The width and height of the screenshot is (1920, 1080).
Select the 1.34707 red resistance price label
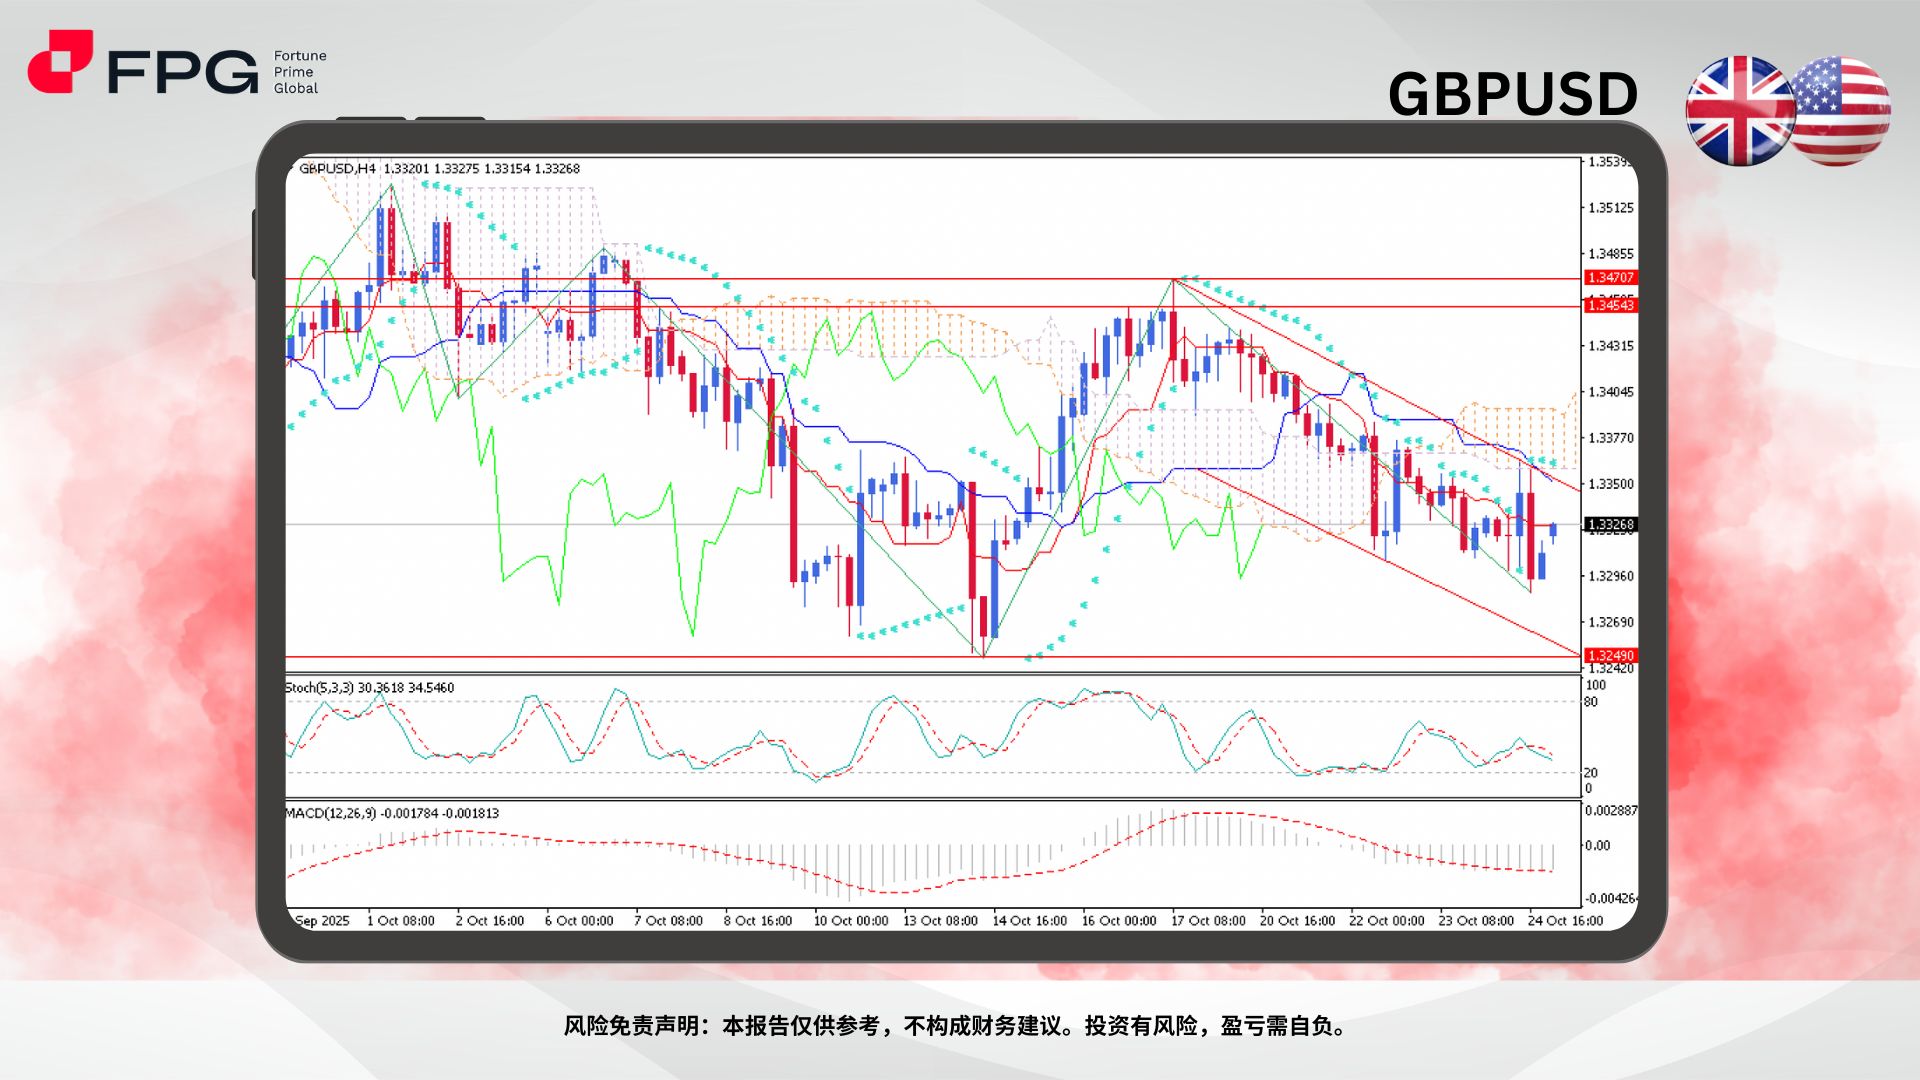(x=1610, y=277)
